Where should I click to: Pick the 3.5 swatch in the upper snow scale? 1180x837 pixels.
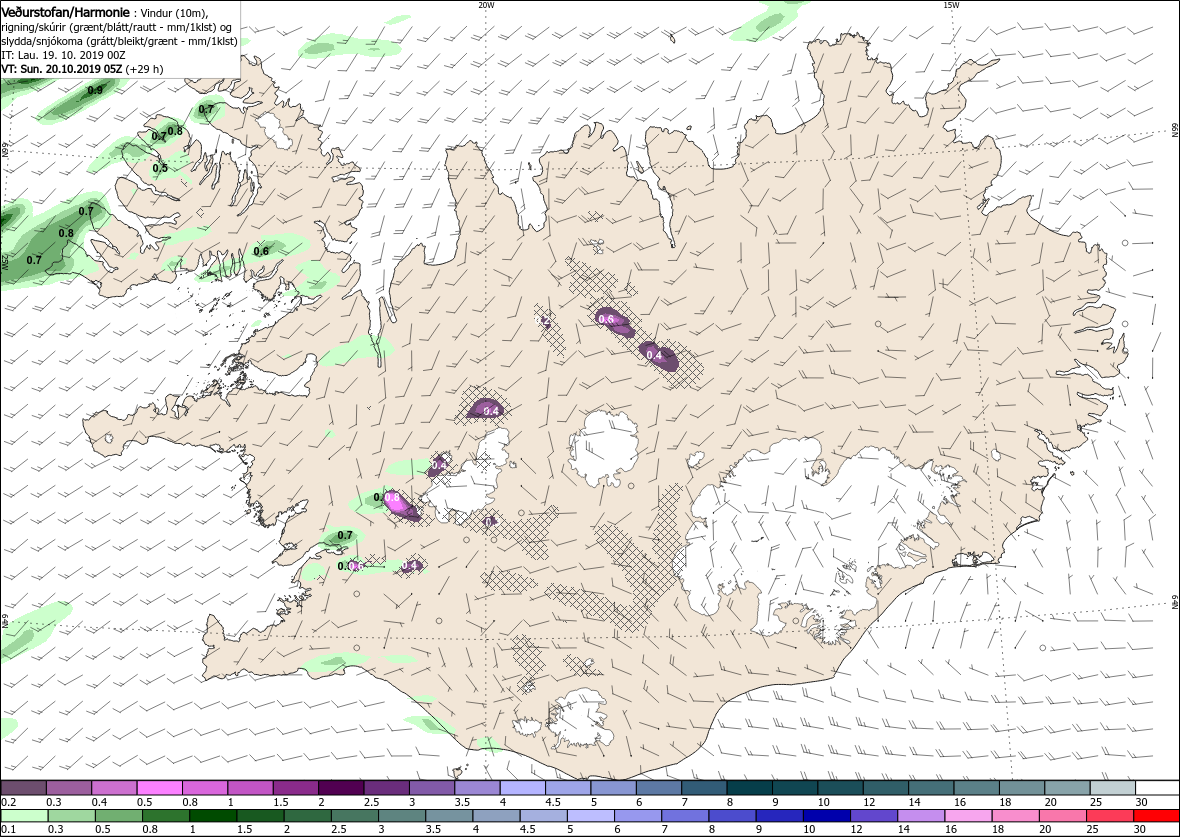477,787
